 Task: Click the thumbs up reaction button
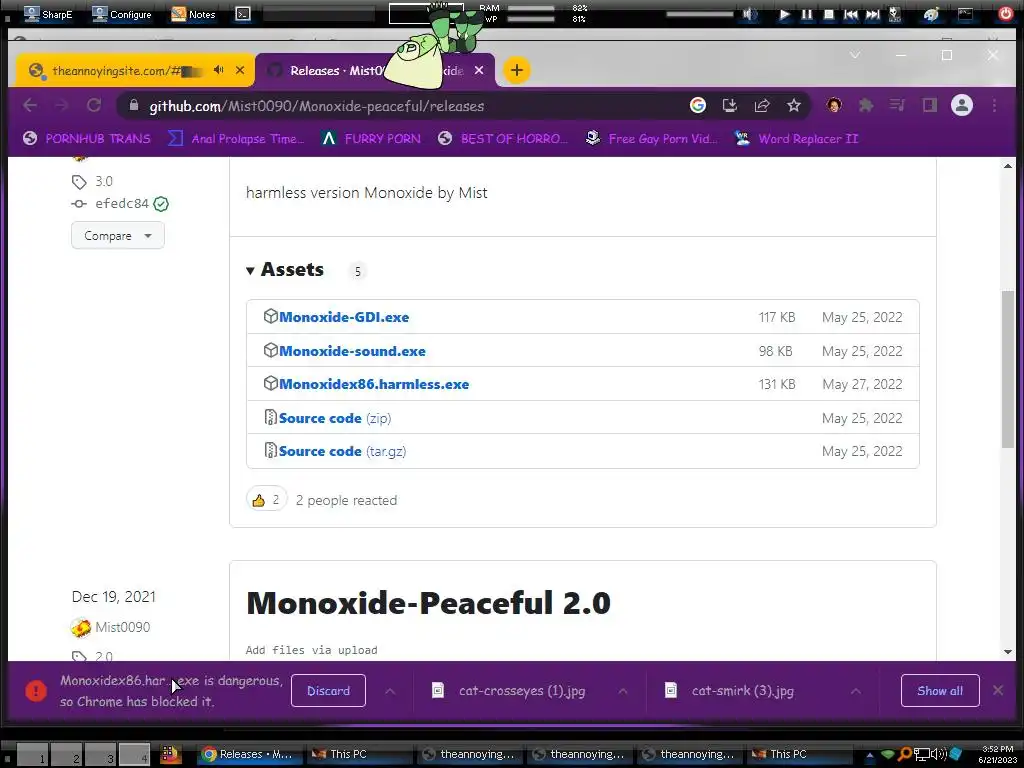(266, 500)
